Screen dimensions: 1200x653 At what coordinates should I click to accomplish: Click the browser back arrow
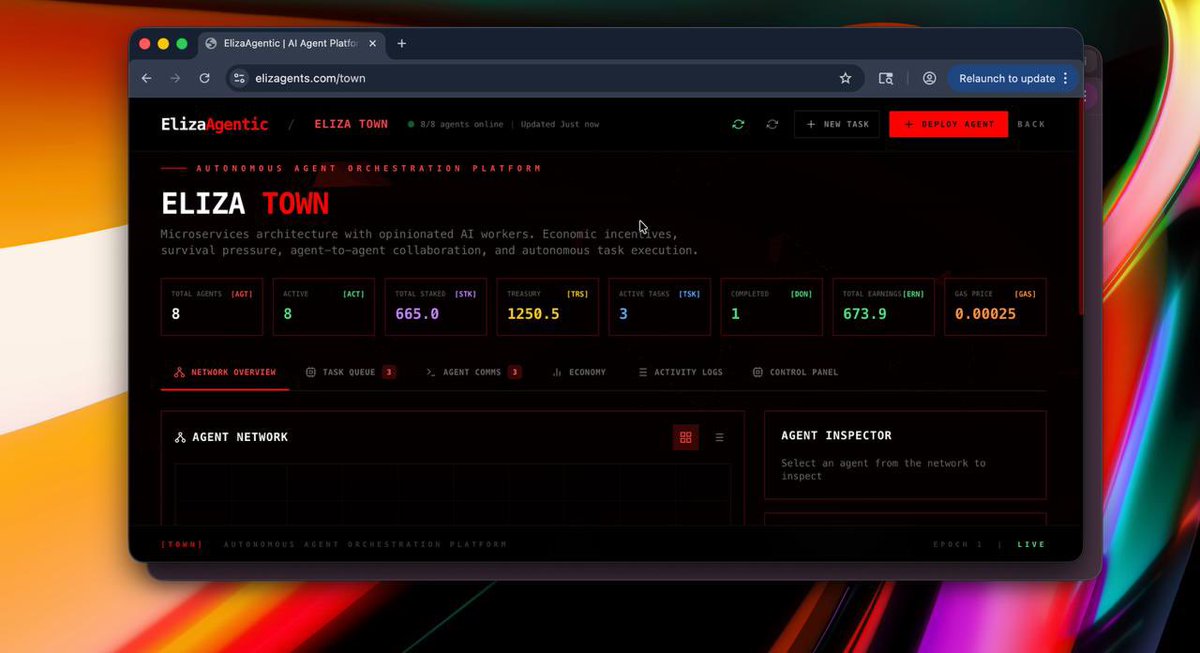[x=147, y=78]
